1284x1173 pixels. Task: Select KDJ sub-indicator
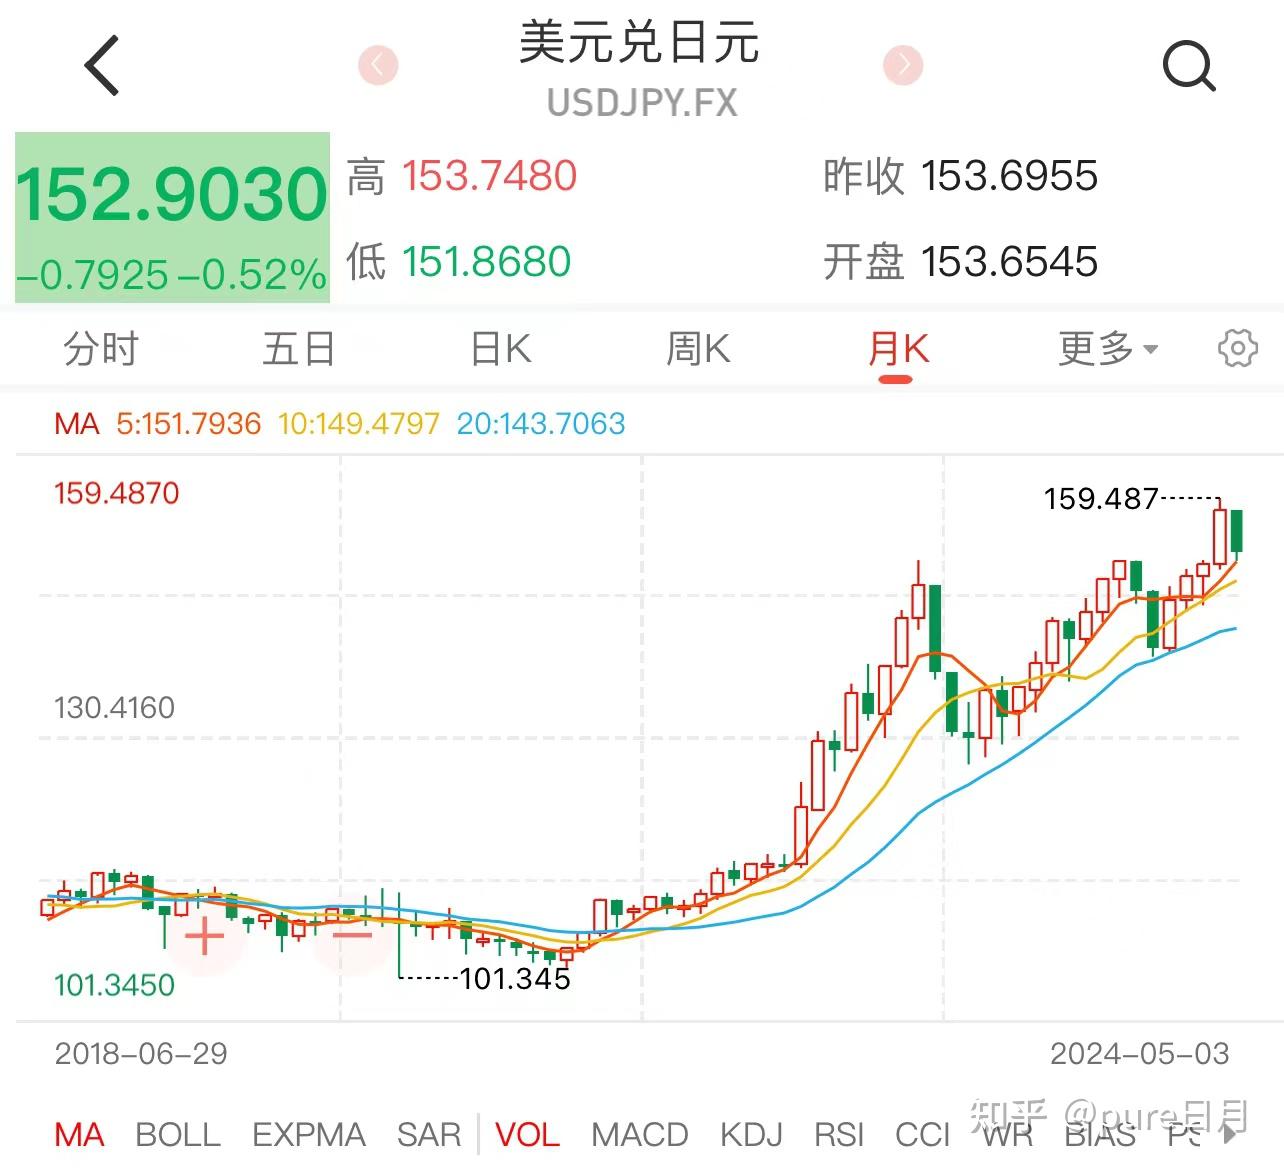pos(751,1135)
